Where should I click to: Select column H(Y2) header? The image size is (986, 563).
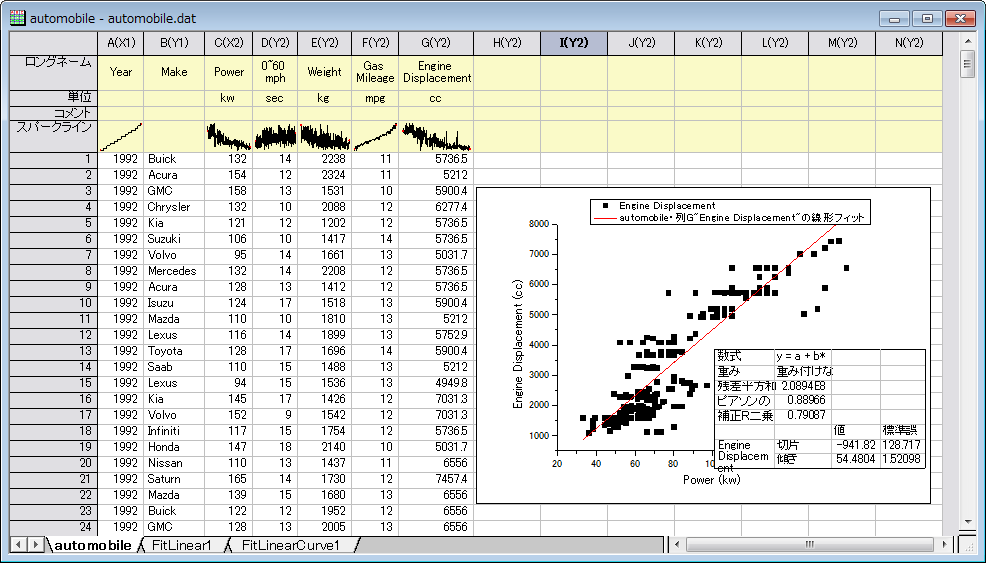(x=507, y=43)
